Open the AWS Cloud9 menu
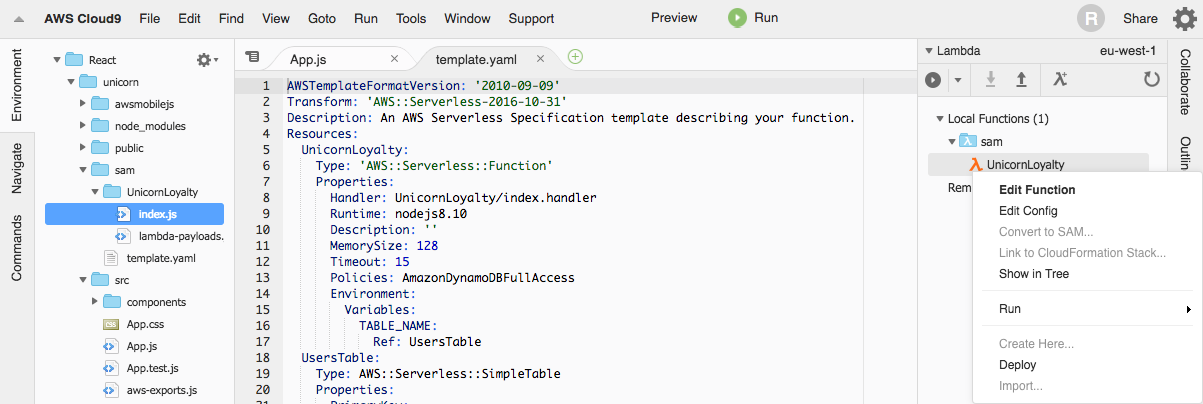Screen dimensions: 1203x404 coord(83,18)
